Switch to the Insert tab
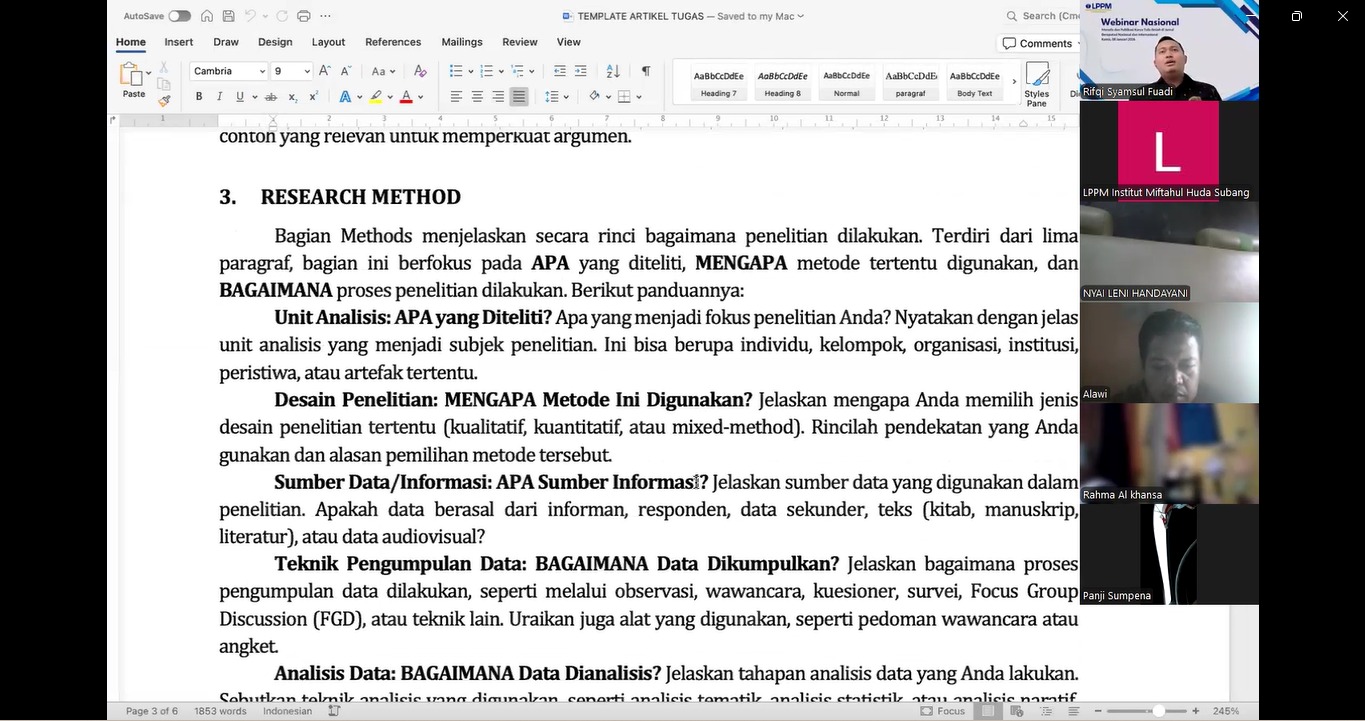 (179, 42)
